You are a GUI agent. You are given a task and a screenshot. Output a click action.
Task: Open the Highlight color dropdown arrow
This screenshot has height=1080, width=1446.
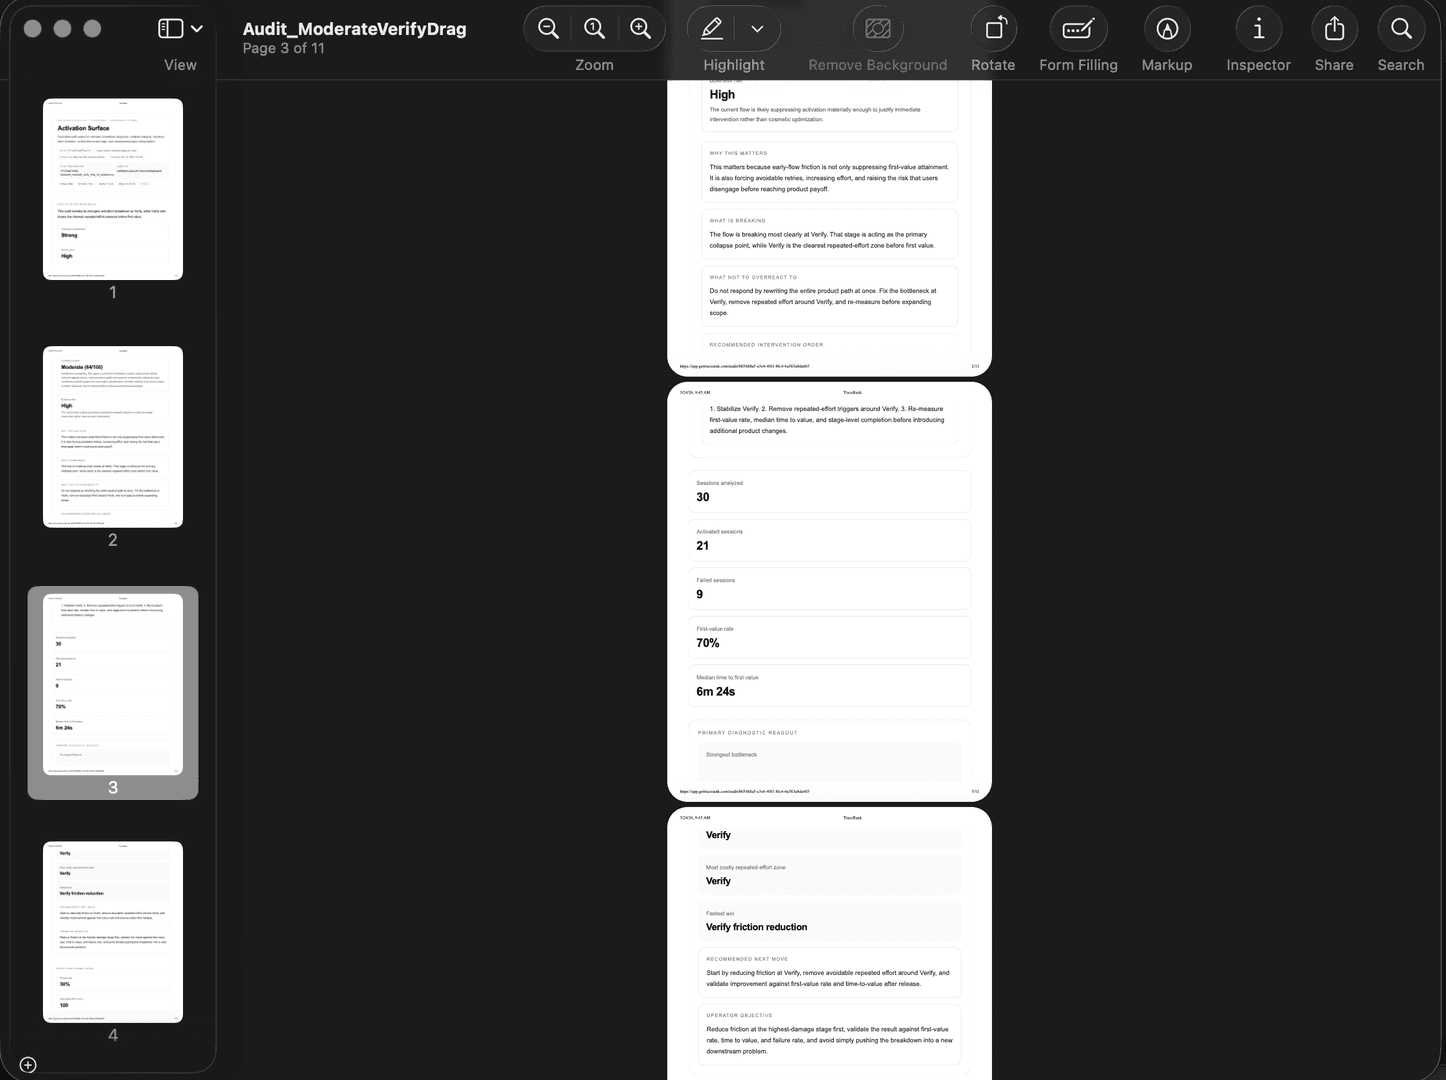tap(757, 29)
